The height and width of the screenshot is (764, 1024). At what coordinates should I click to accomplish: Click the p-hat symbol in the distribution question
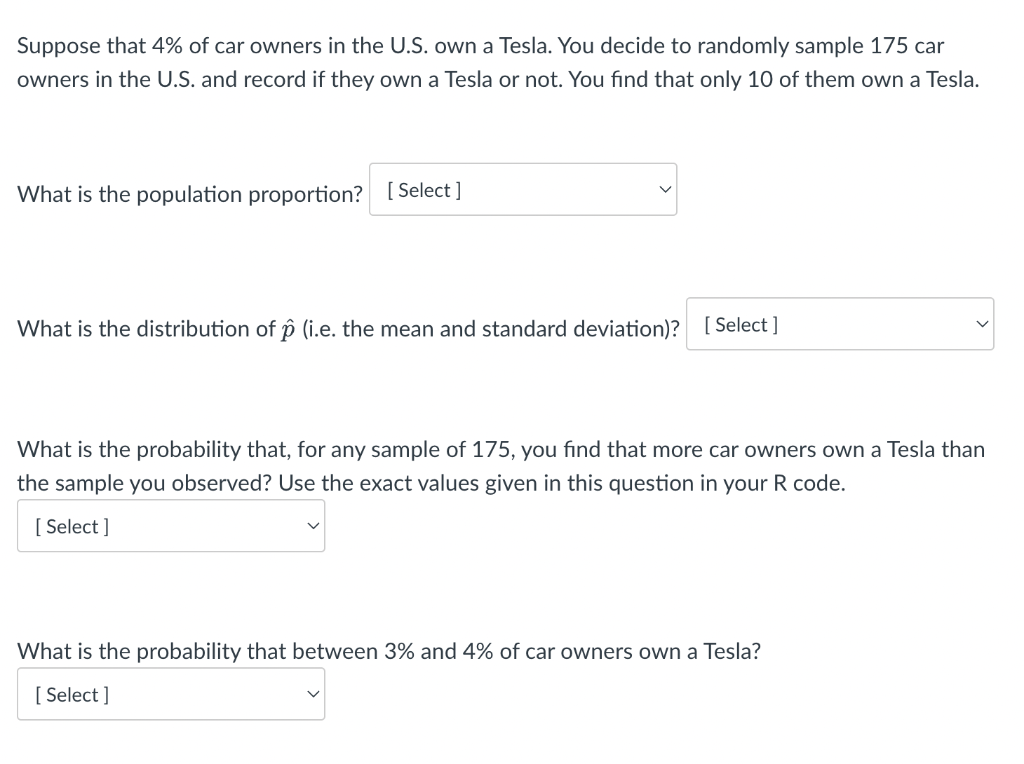click(x=291, y=329)
